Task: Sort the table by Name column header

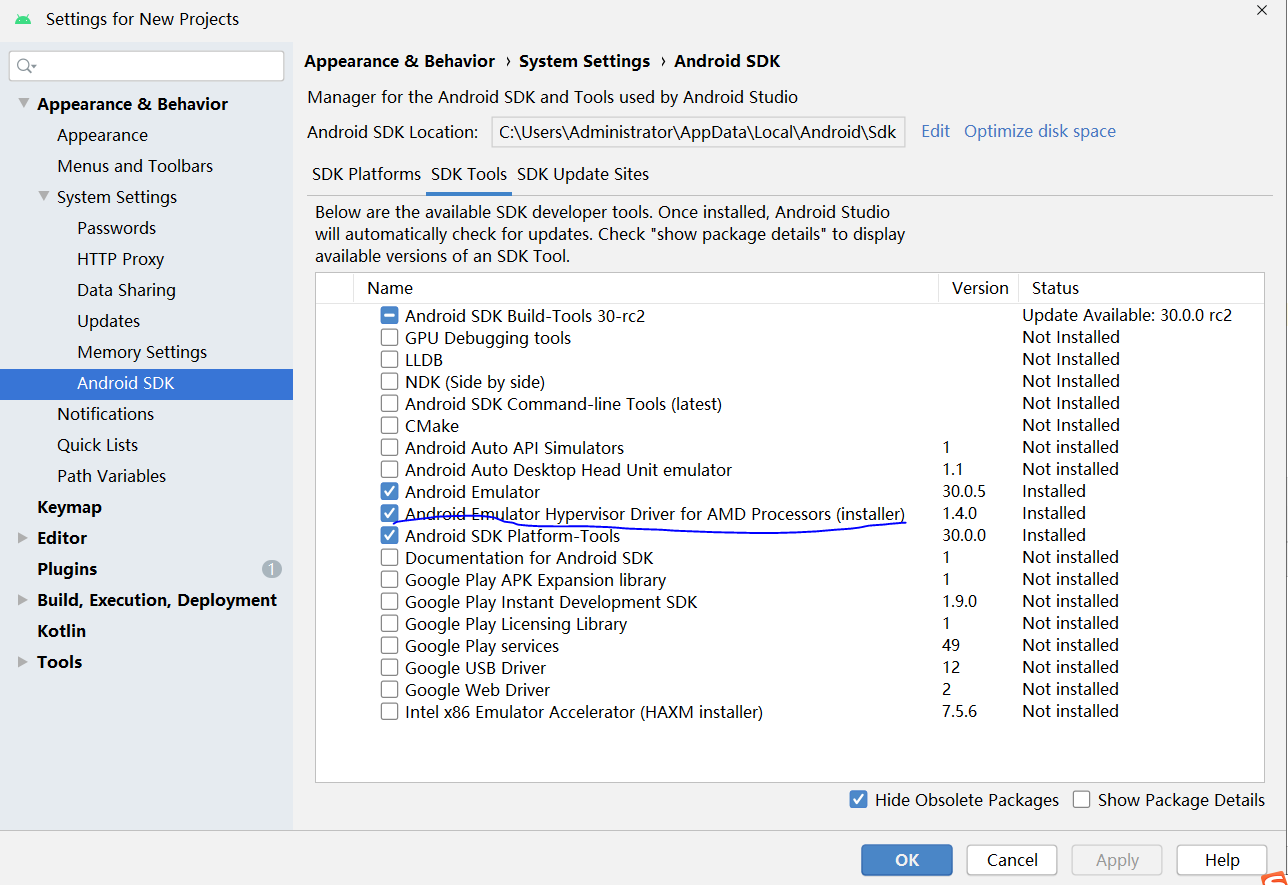Action: 646,288
